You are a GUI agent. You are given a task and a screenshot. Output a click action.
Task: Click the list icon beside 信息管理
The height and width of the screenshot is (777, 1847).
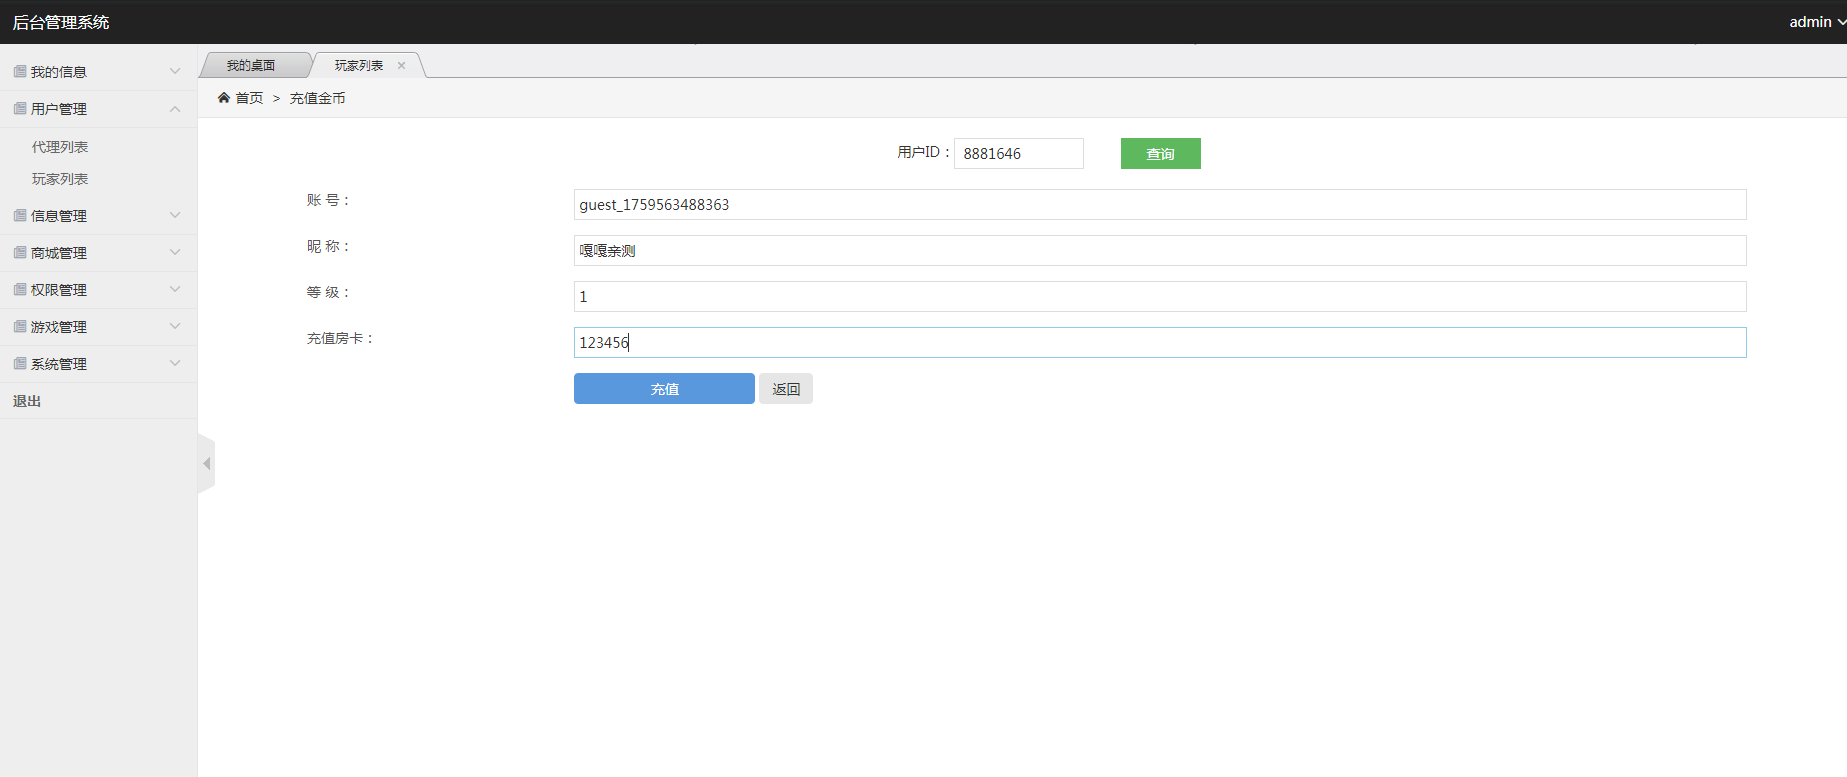tap(20, 216)
